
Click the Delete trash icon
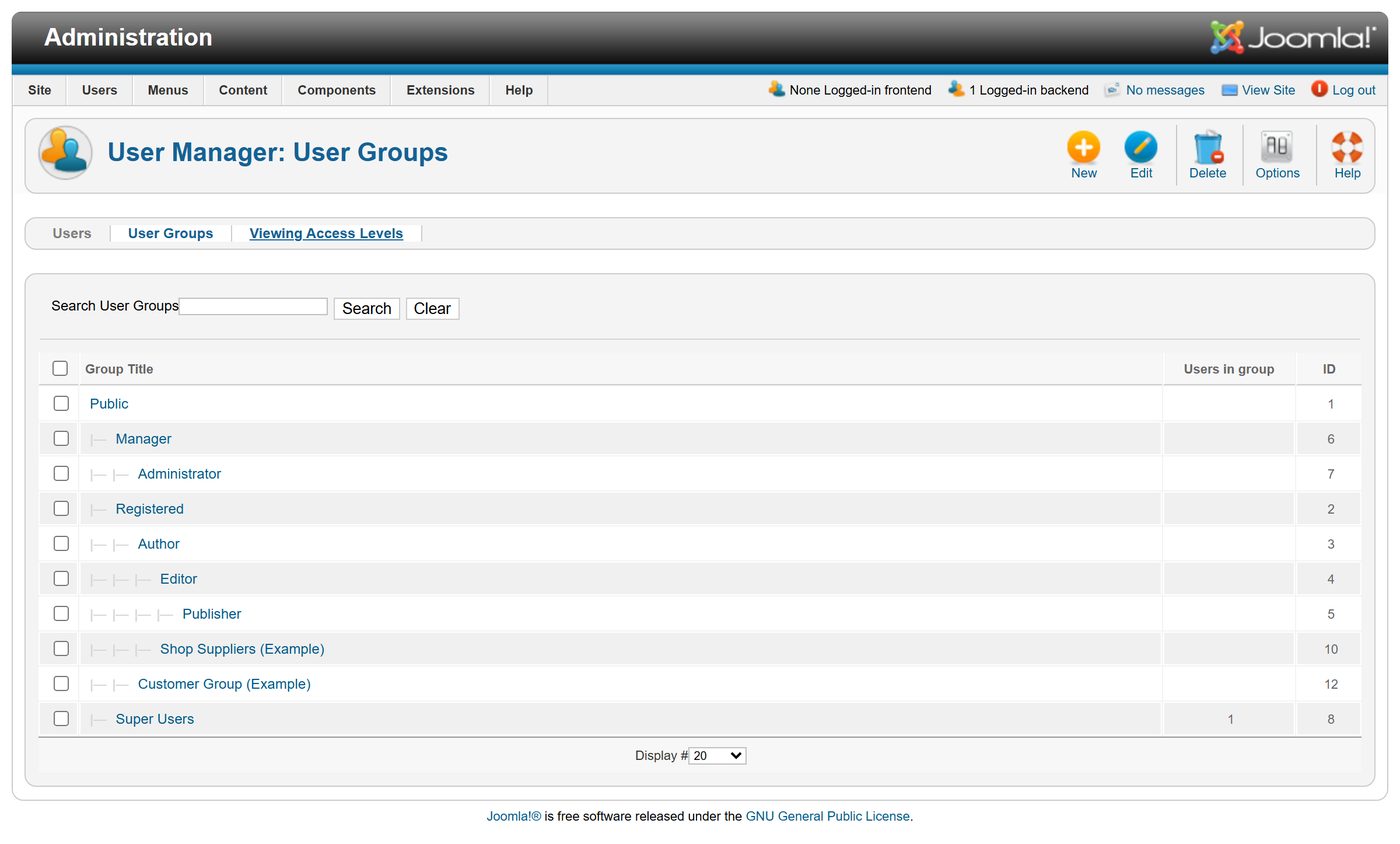point(1208,147)
